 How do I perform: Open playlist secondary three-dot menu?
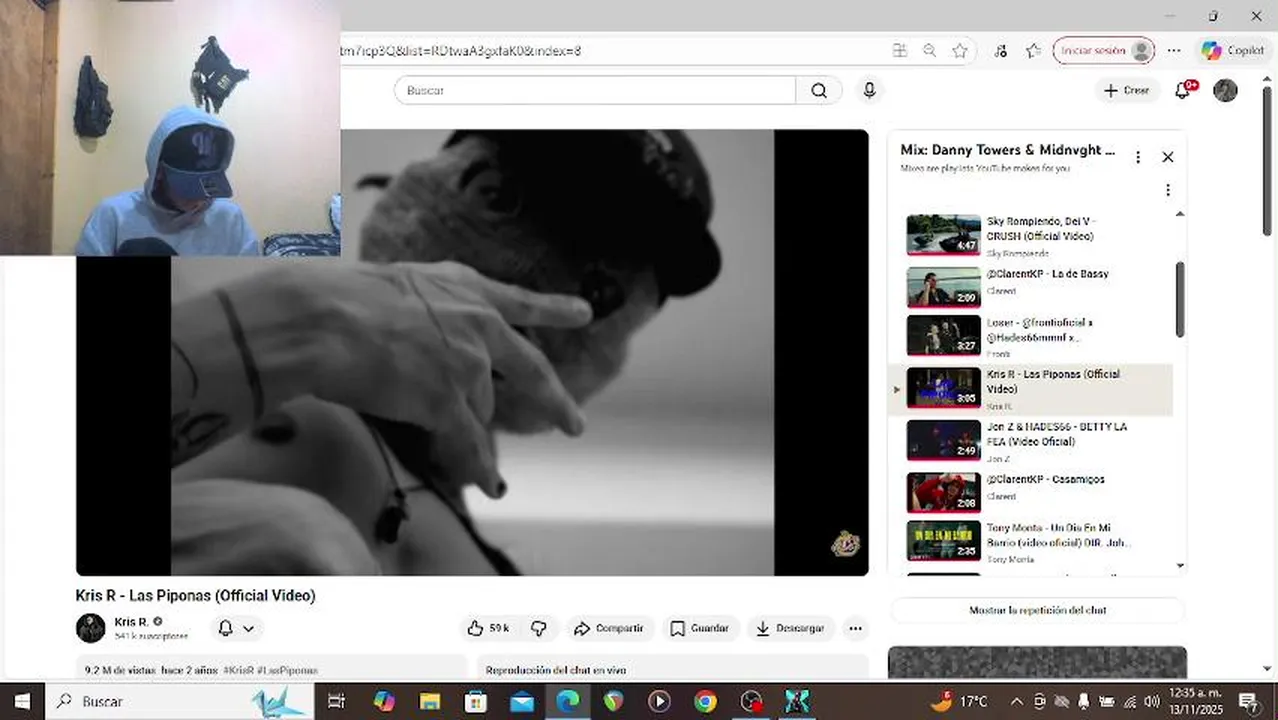1168,190
